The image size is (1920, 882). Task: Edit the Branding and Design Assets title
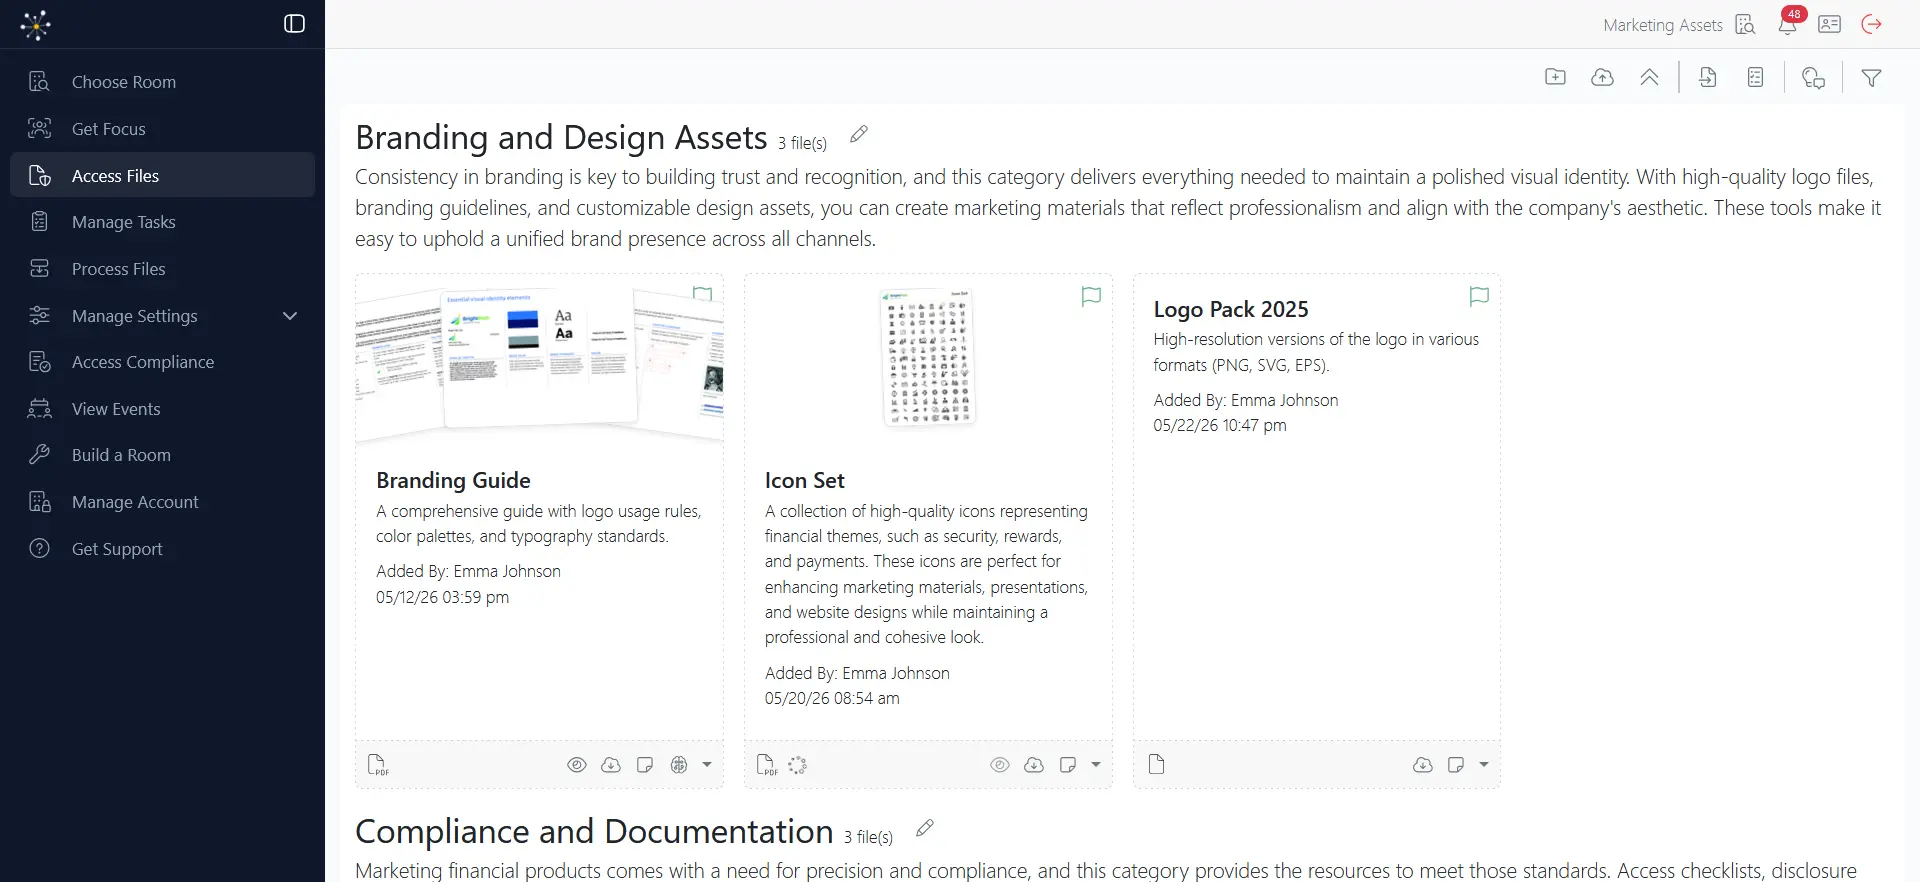coord(859,134)
